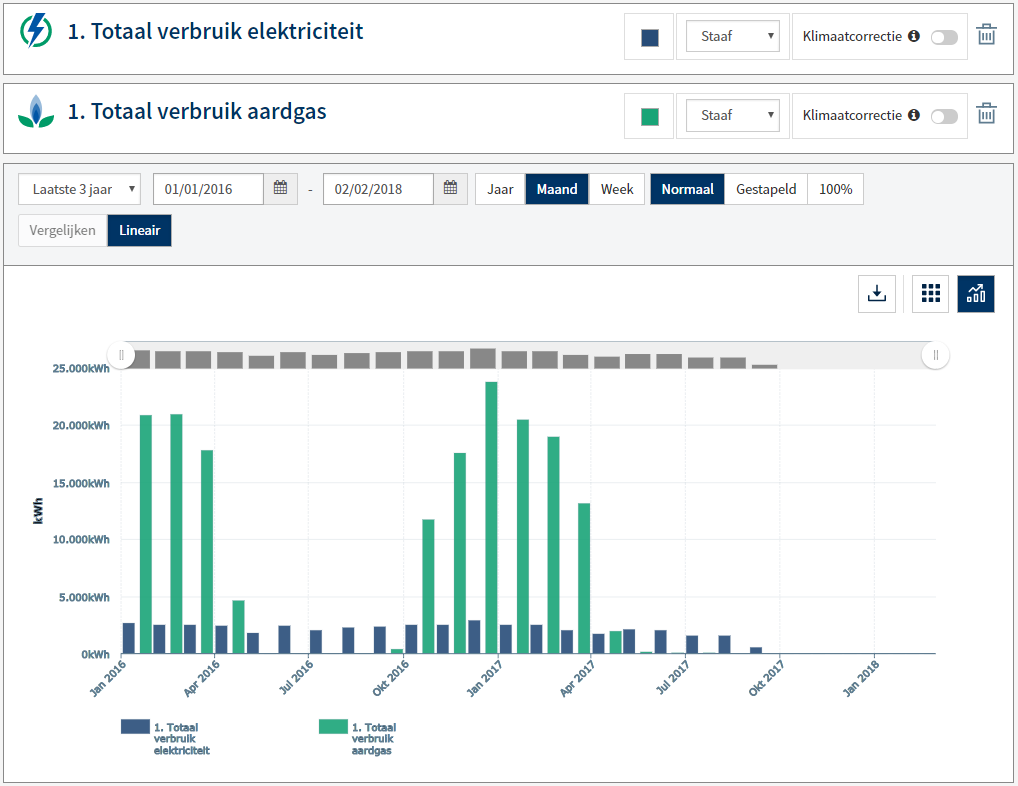Open calendar for end date 02/02/2018
The width and height of the screenshot is (1018, 786).
(450, 189)
